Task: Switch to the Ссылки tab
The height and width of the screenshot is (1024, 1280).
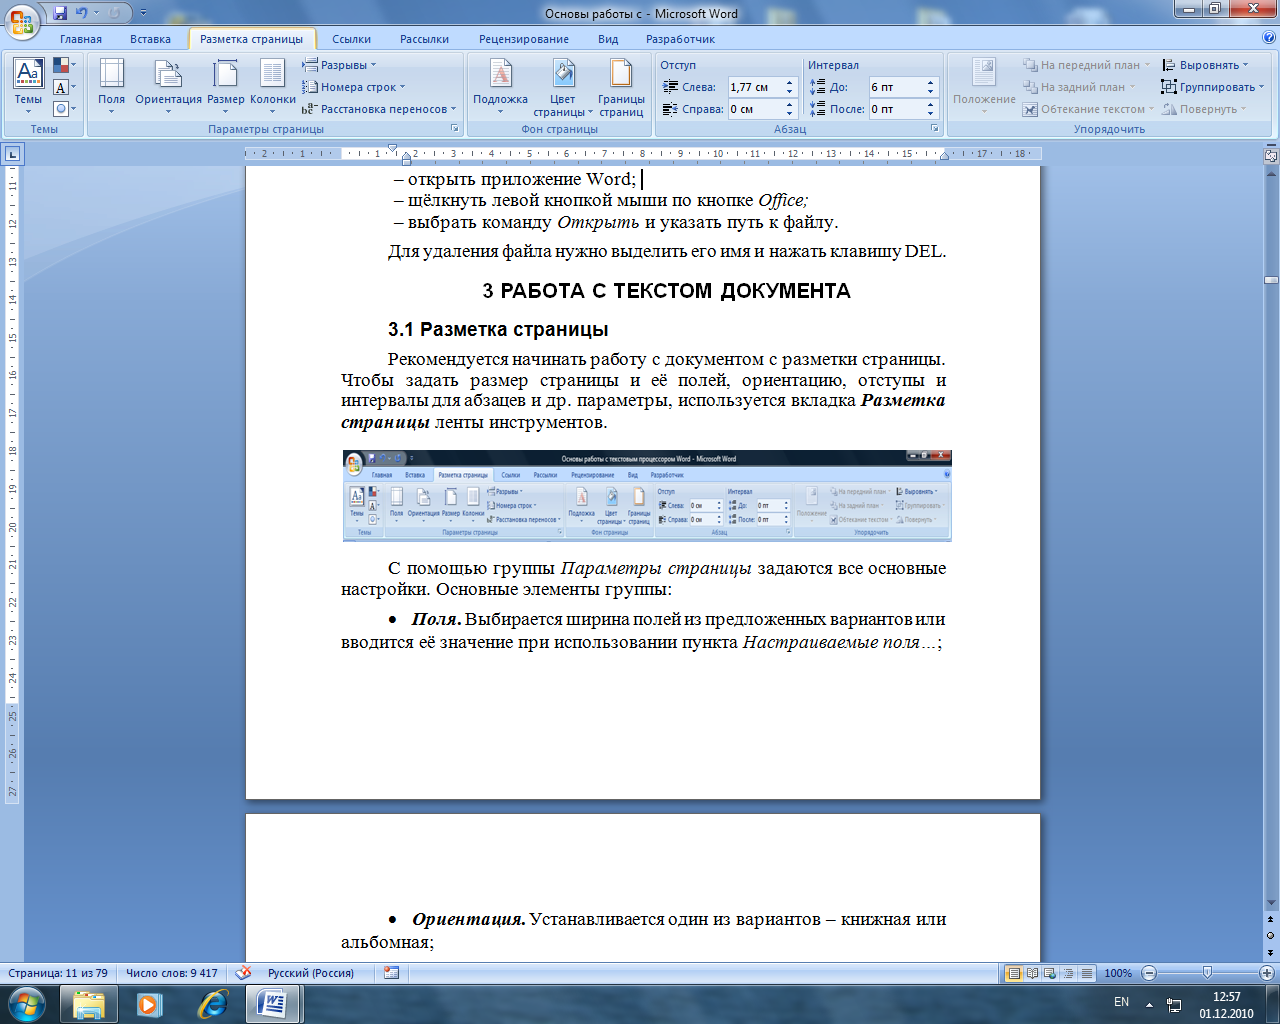Action: tap(351, 39)
